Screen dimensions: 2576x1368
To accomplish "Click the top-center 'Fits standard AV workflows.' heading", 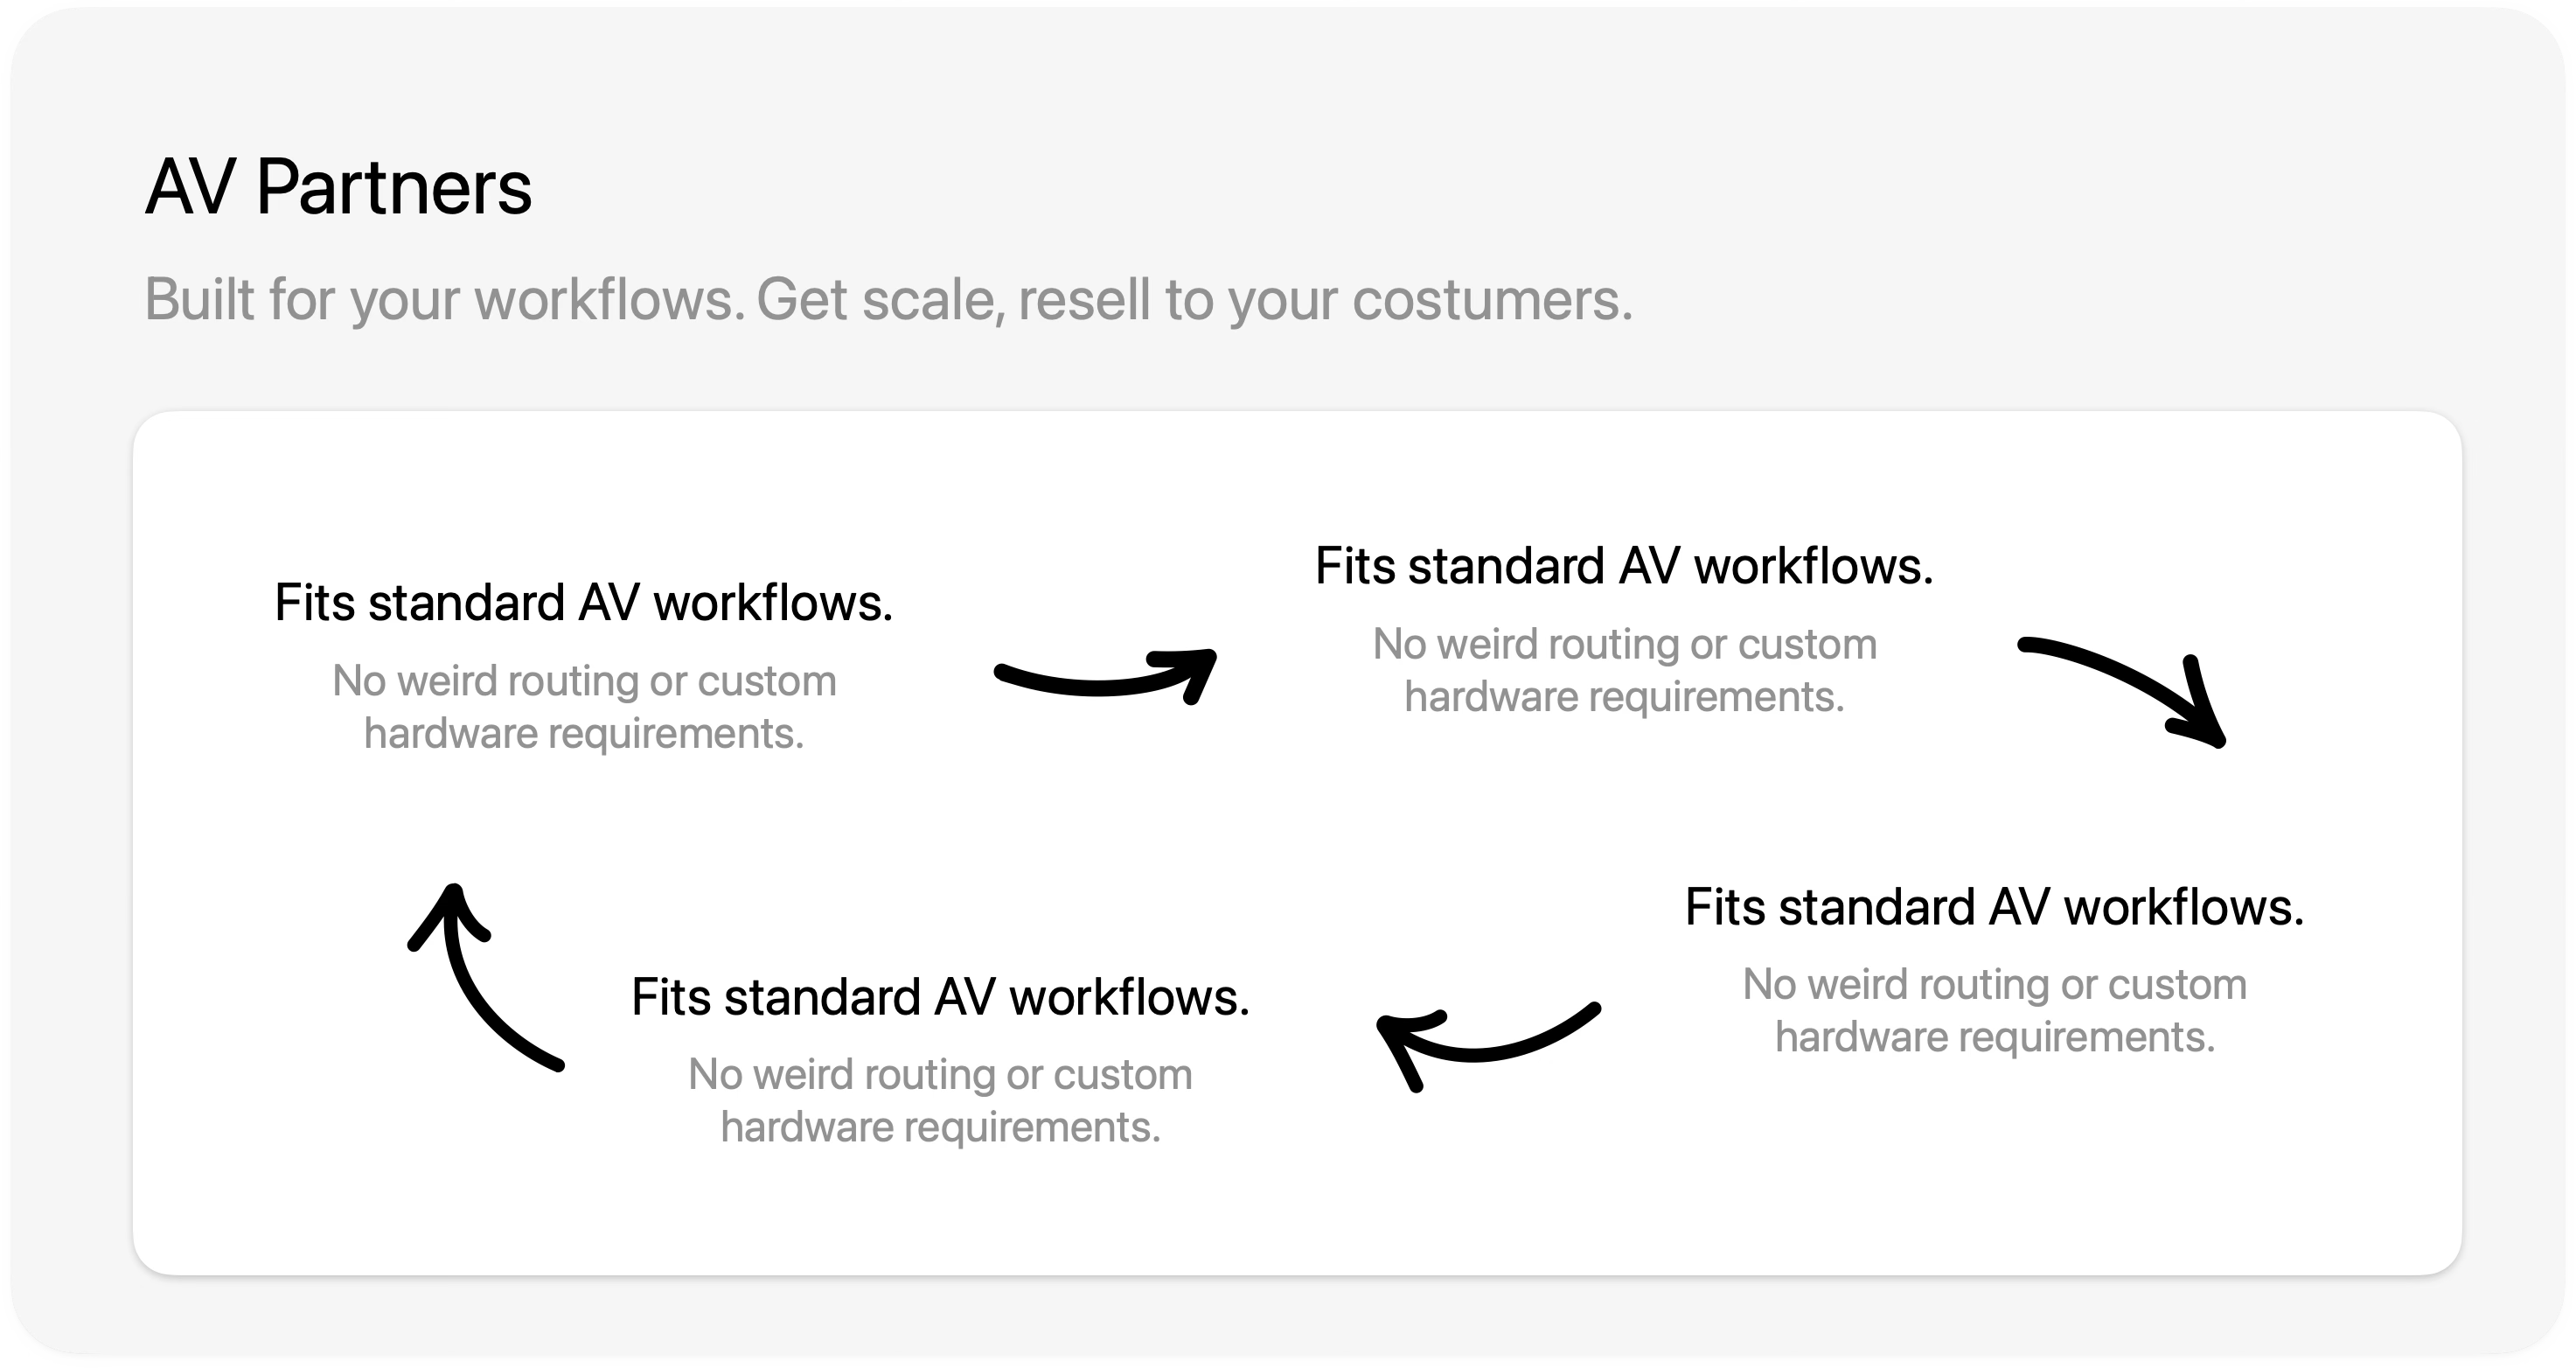I will coord(1624,566).
